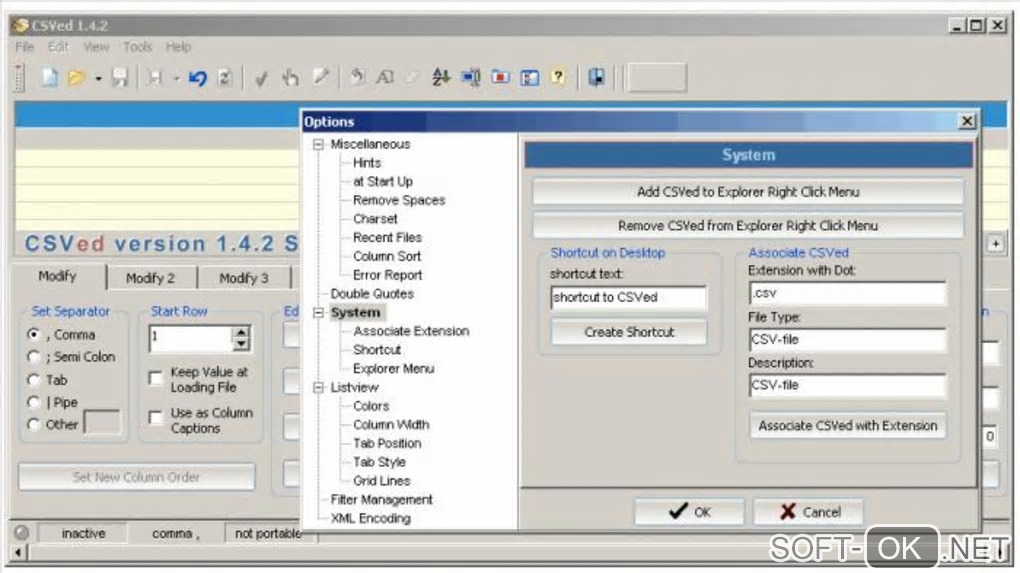Click the Save As icon in toolbar
The height and width of the screenshot is (573, 1020).
155,78
